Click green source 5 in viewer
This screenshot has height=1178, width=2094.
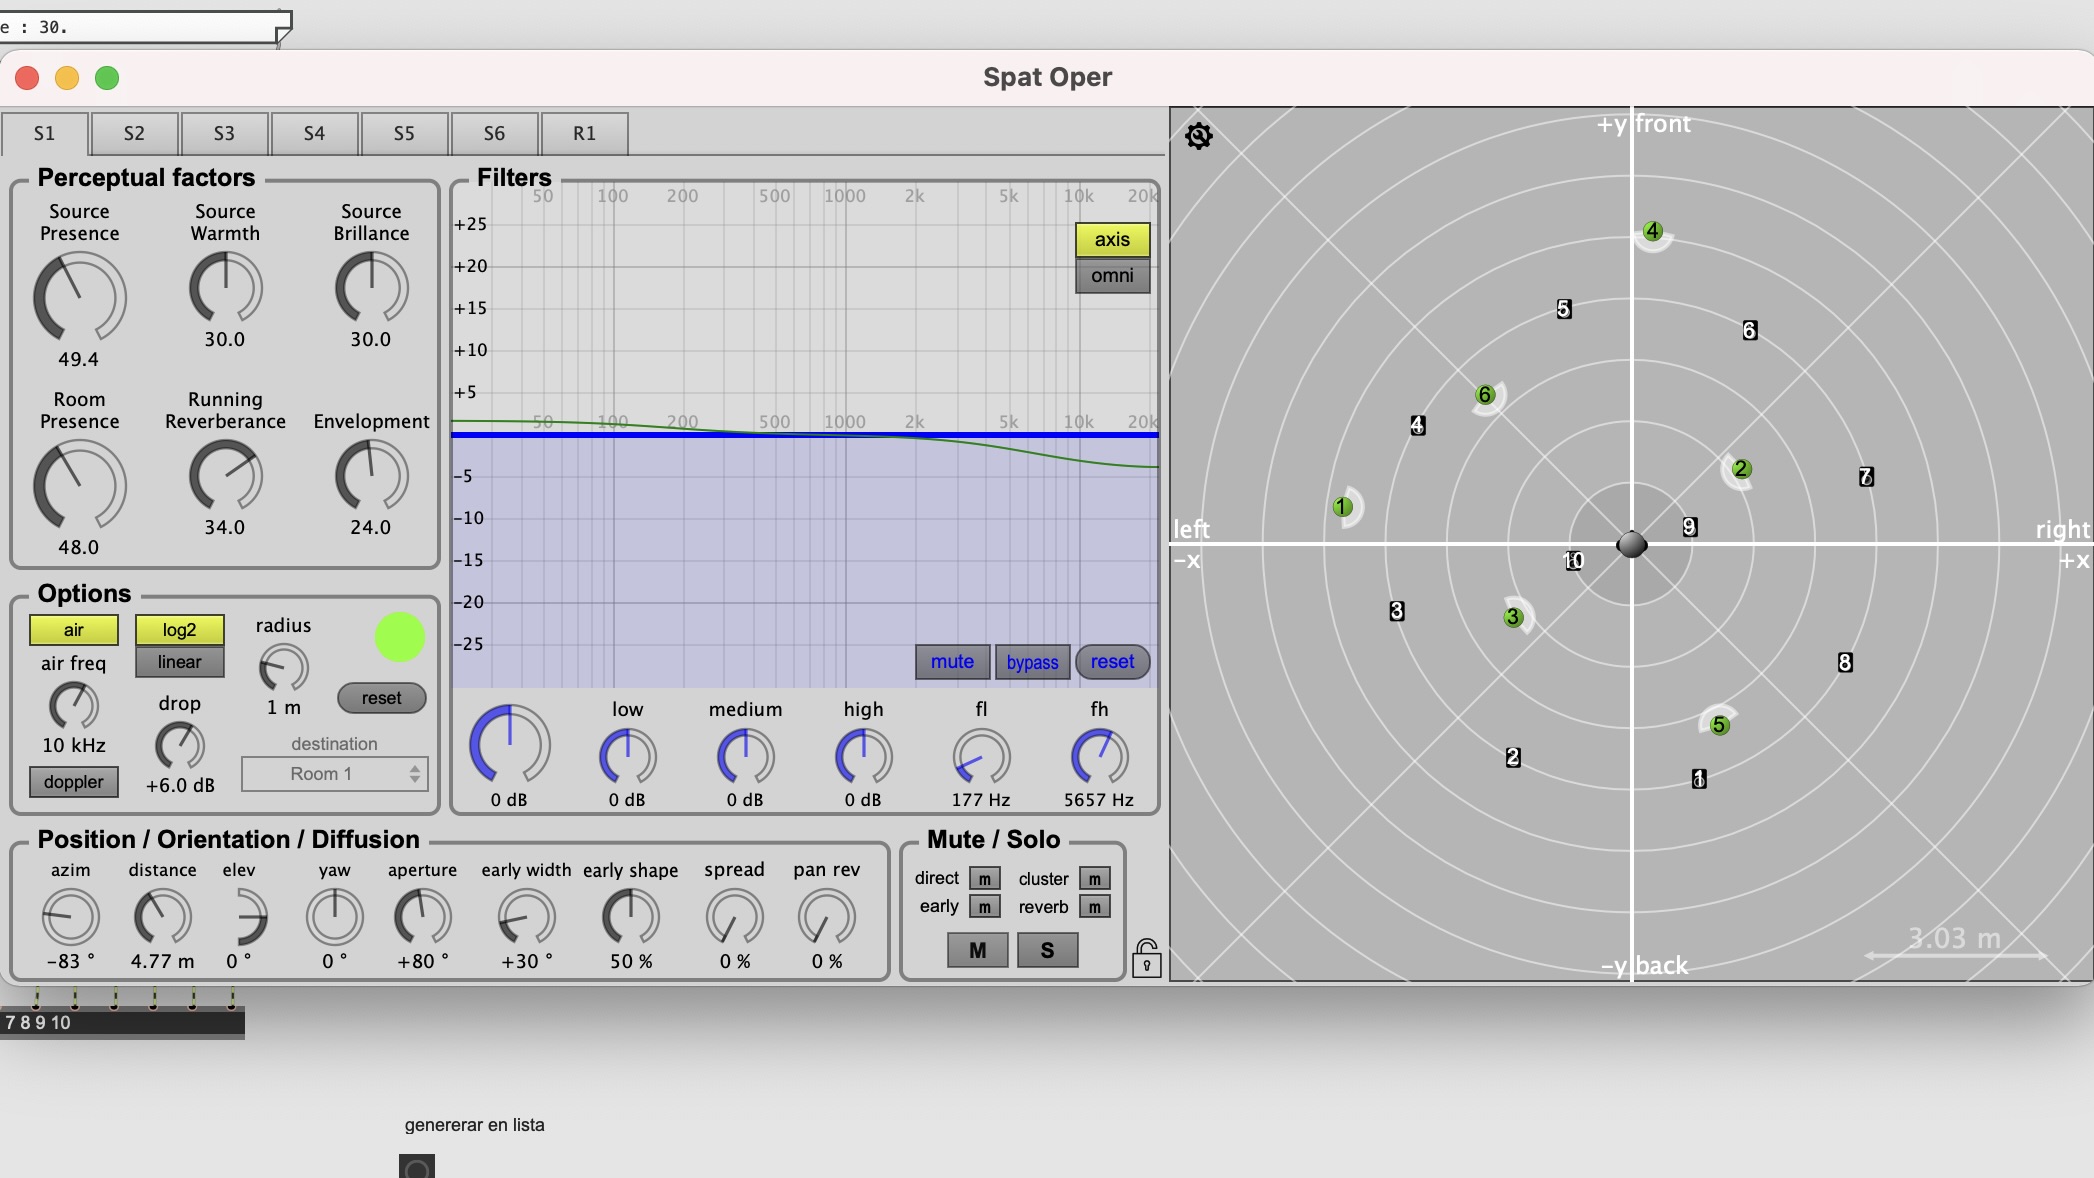[1719, 725]
